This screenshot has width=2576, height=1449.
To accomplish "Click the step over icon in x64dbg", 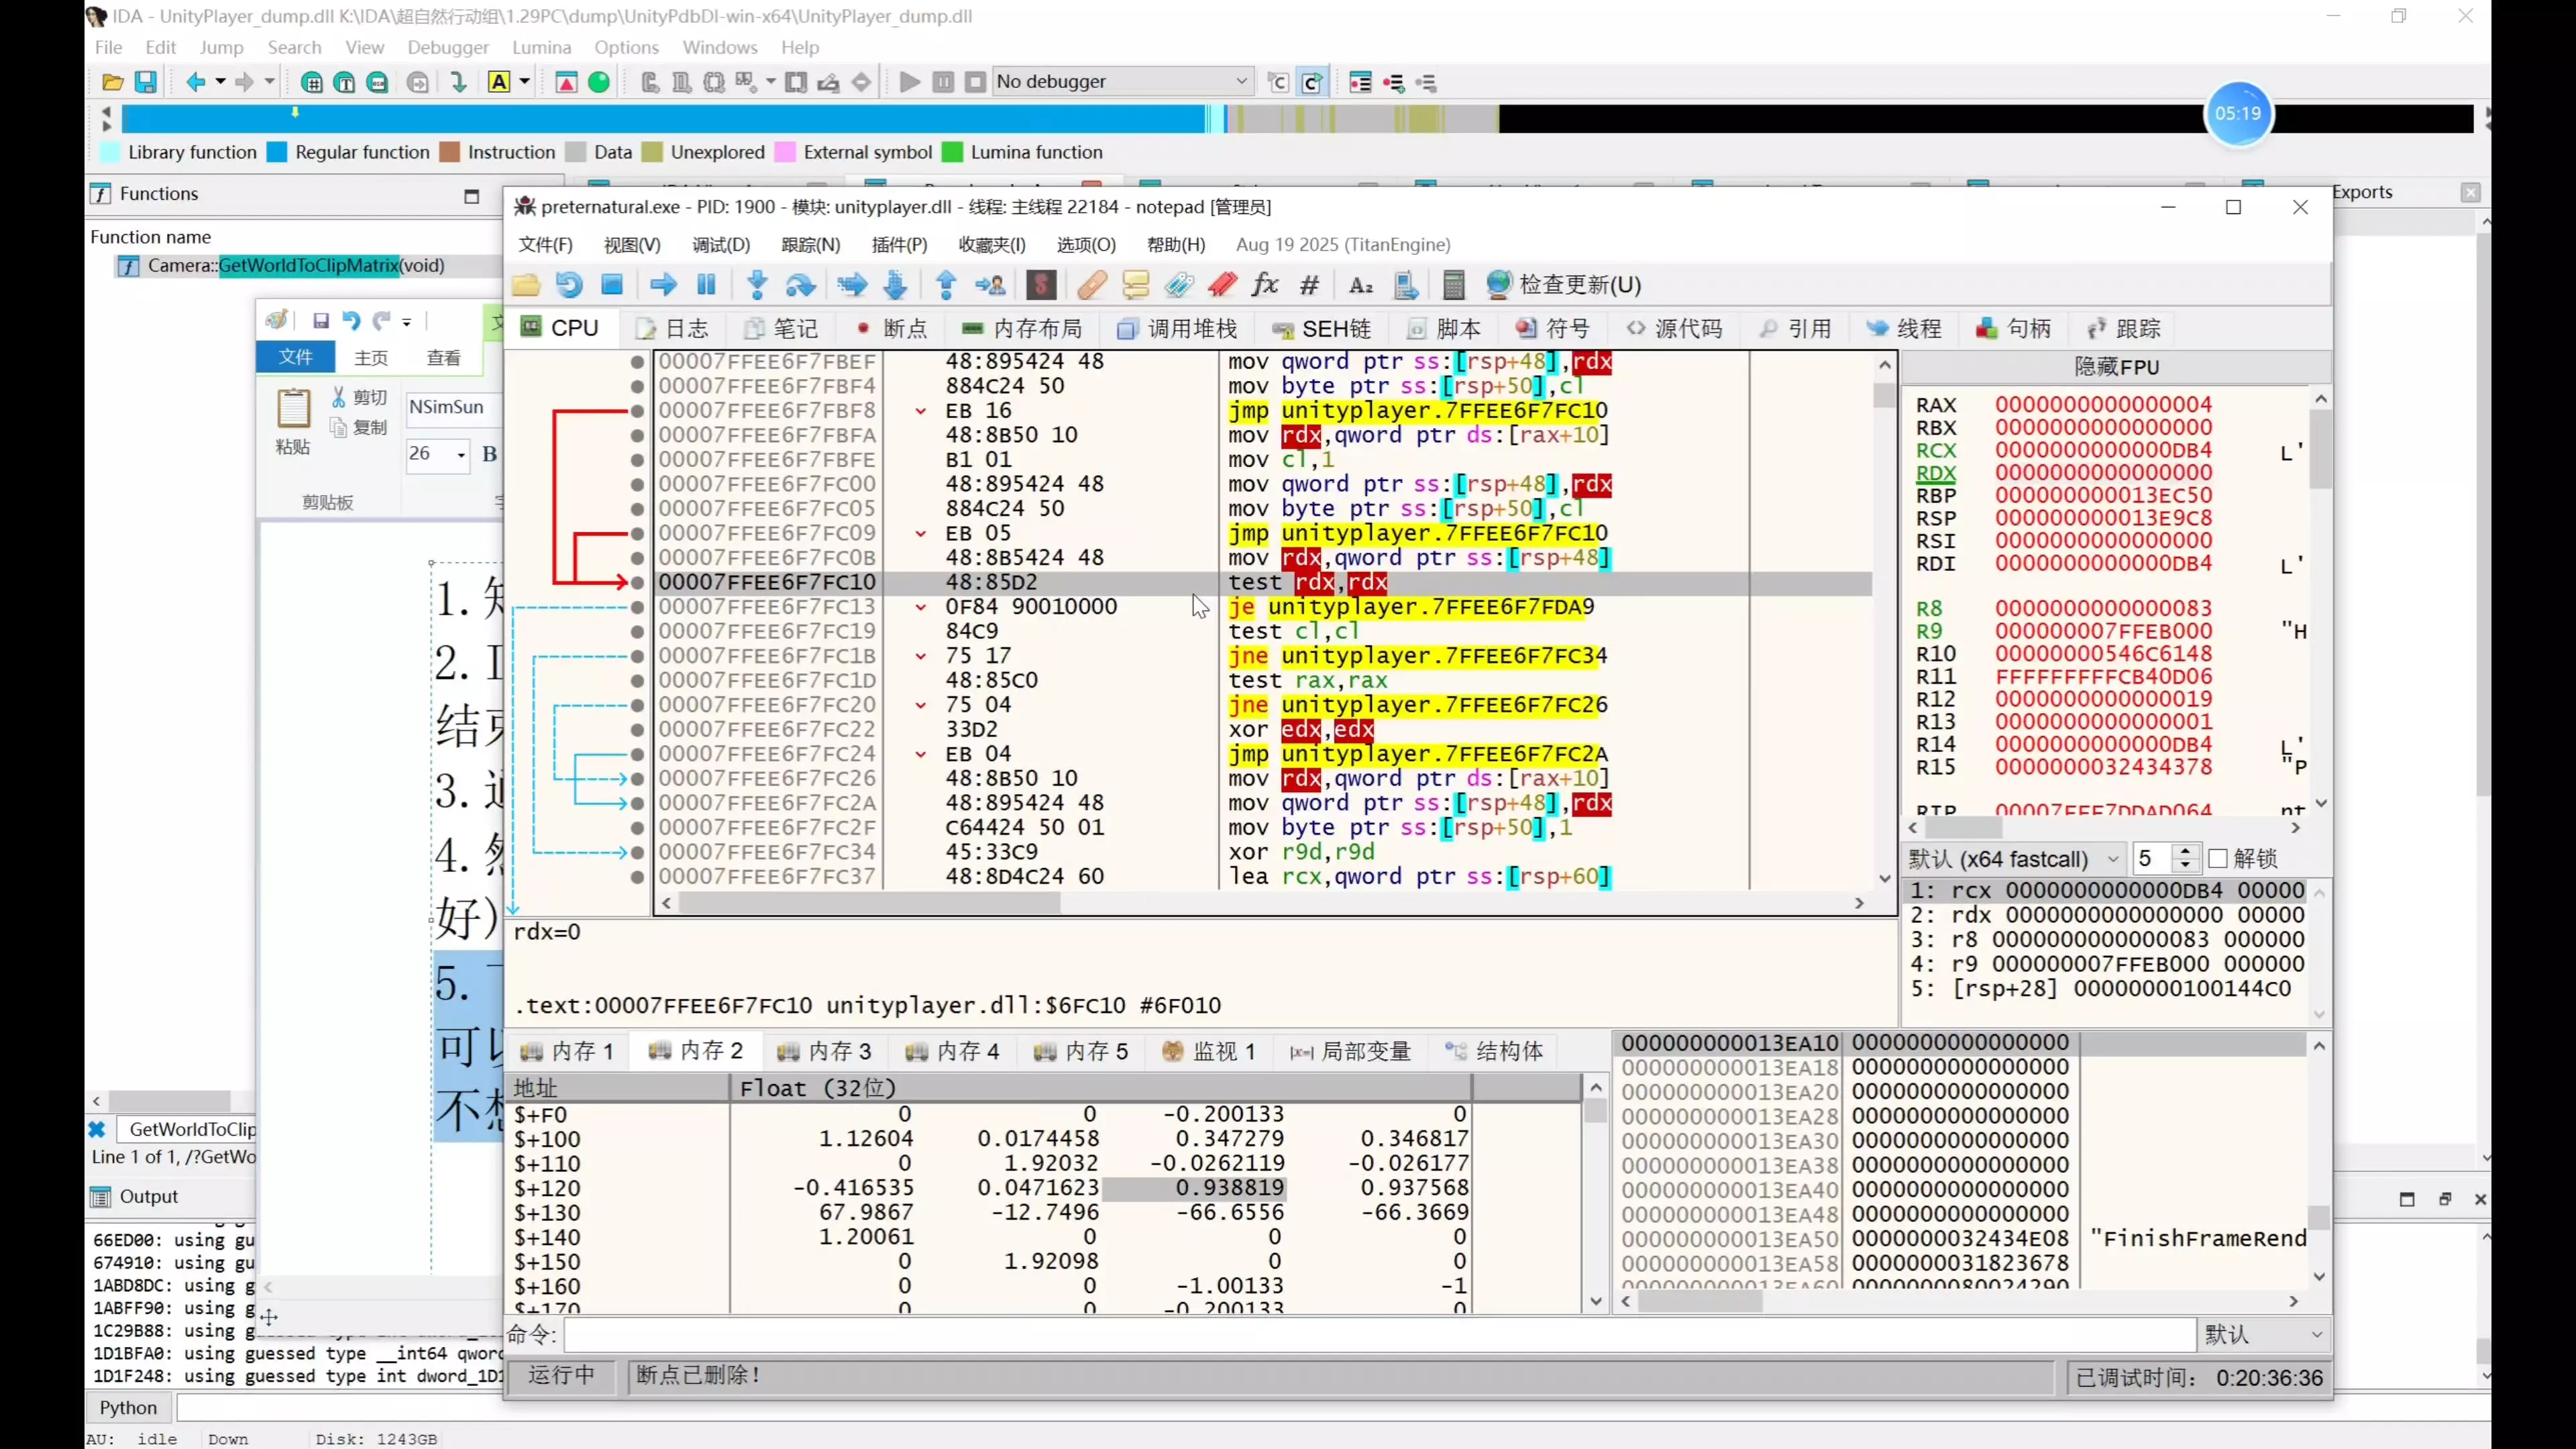I will point(800,285).
